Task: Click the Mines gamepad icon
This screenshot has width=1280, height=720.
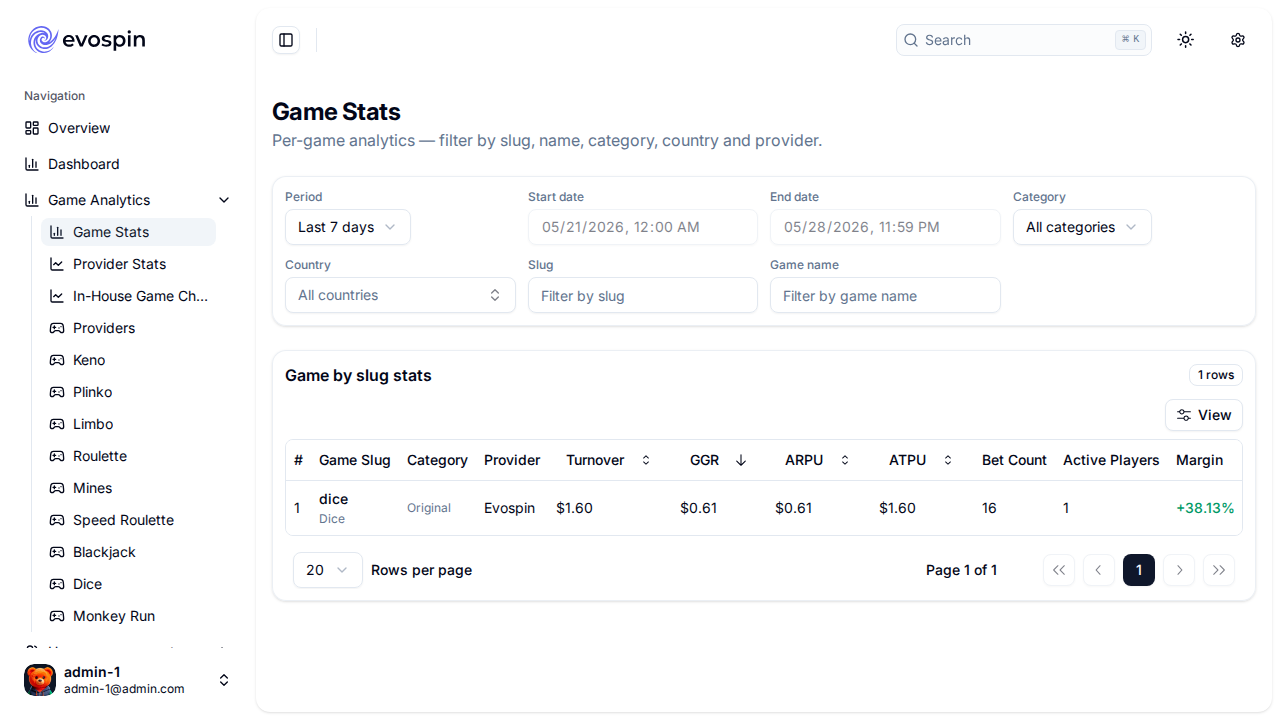Action: (57, 488)
